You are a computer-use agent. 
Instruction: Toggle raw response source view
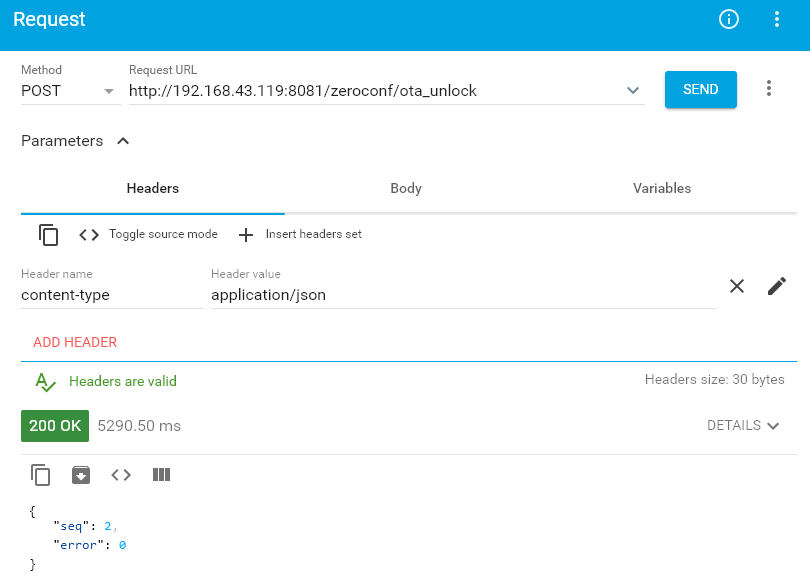121,475
